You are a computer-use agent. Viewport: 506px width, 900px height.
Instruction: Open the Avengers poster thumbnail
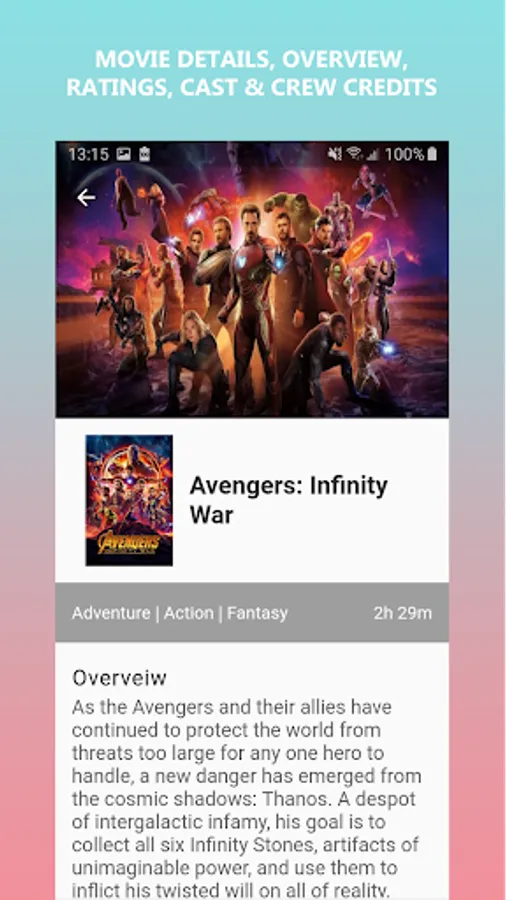(x=129, y=501)
